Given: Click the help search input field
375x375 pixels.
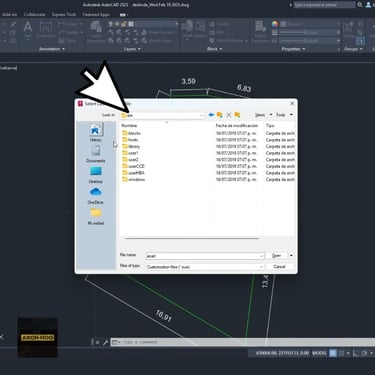Looking at the screenshot, I should tap(324, 5).
